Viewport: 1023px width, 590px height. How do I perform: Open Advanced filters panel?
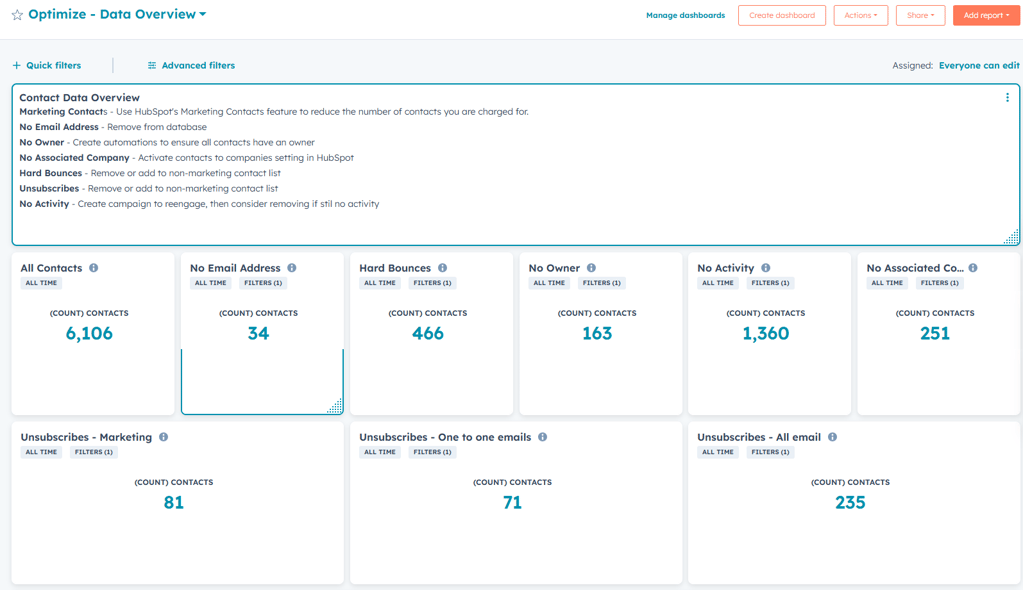(191, 66)
